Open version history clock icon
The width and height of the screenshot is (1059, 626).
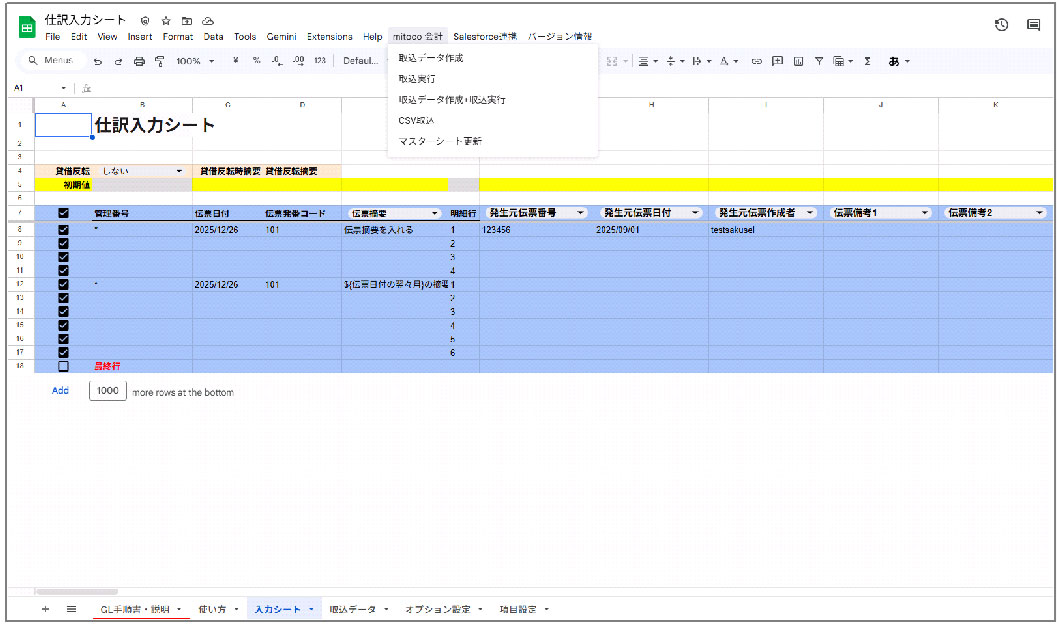pyautogui.click(x=1001, y=25)
